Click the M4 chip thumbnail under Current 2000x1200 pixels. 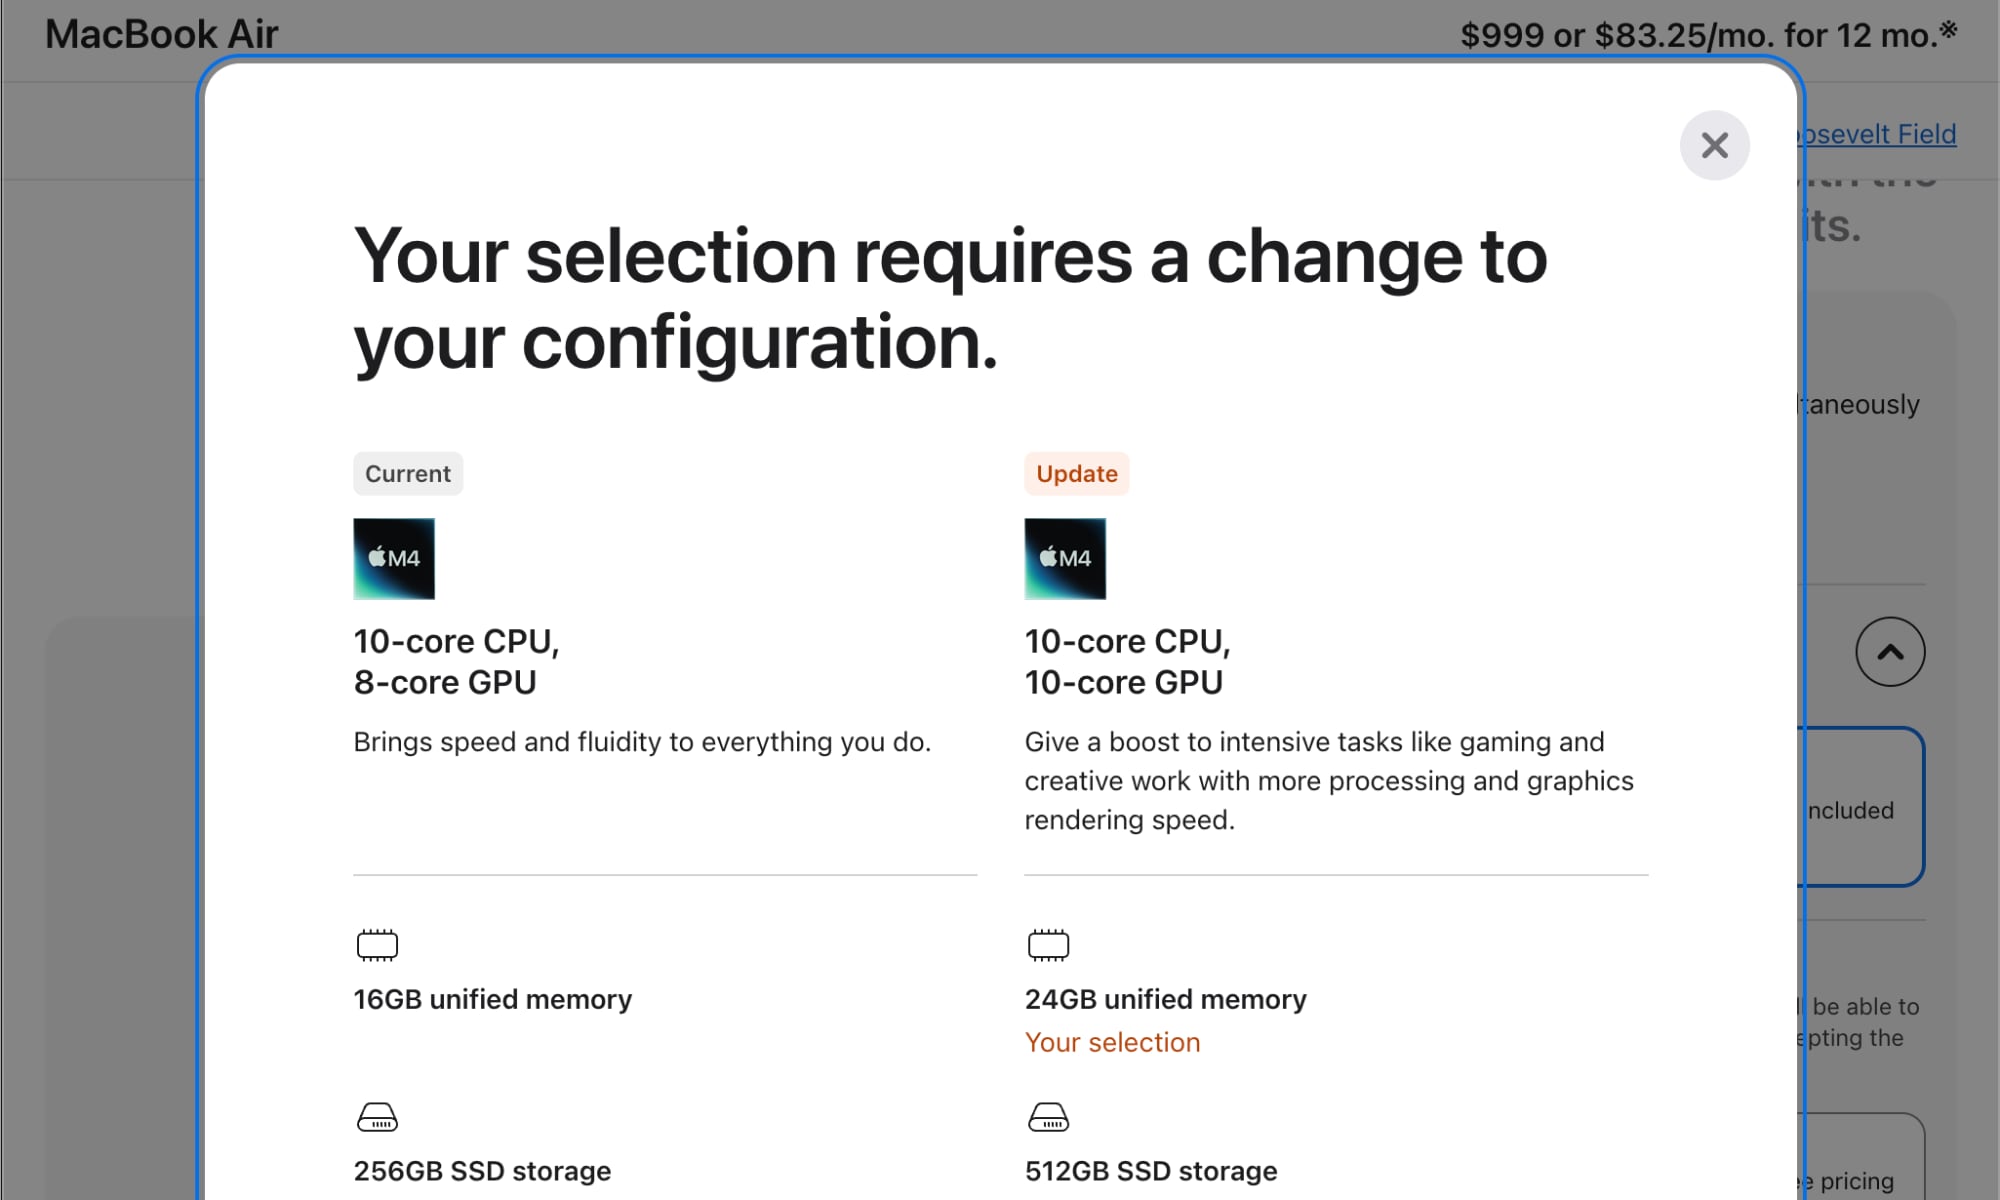394,558
